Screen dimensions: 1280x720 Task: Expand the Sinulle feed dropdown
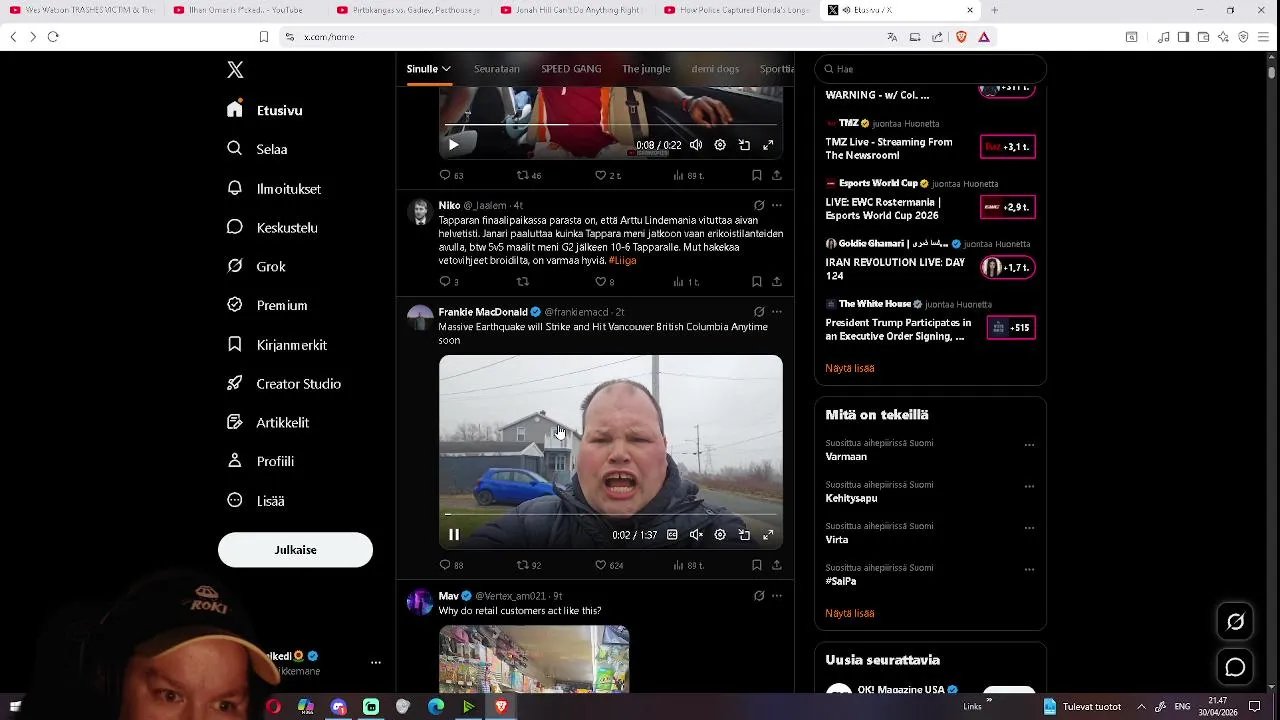(x=428, y=69)
